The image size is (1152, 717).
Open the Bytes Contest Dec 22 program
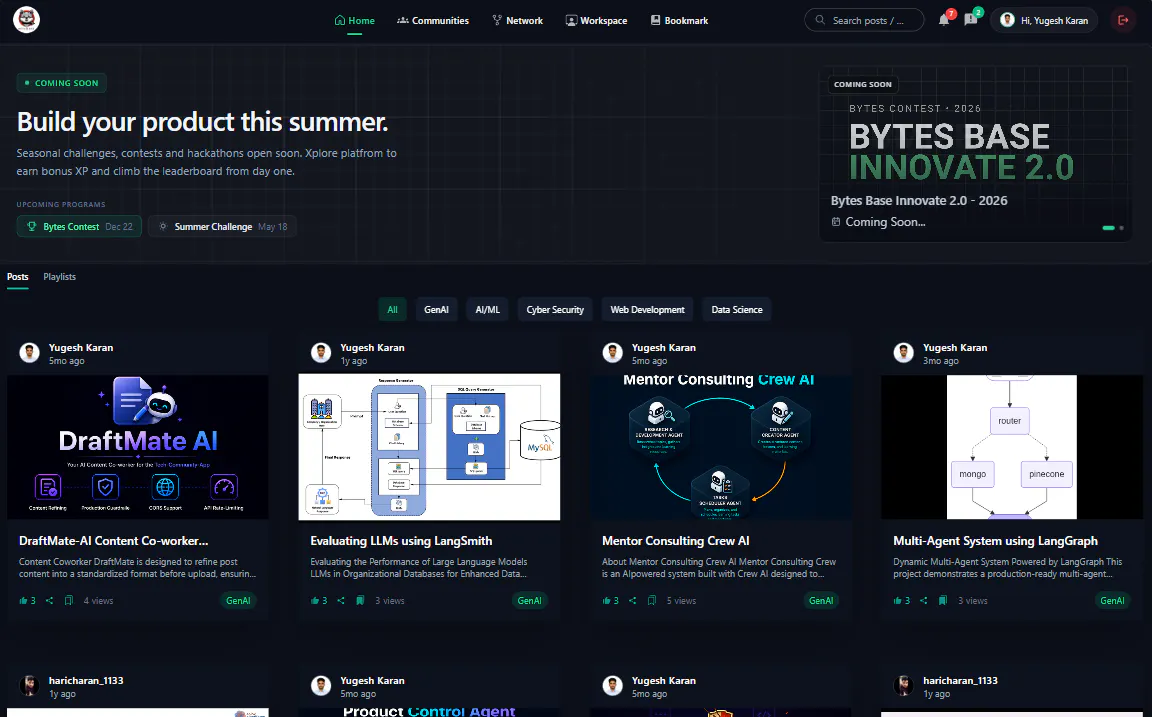coord(79,226)
